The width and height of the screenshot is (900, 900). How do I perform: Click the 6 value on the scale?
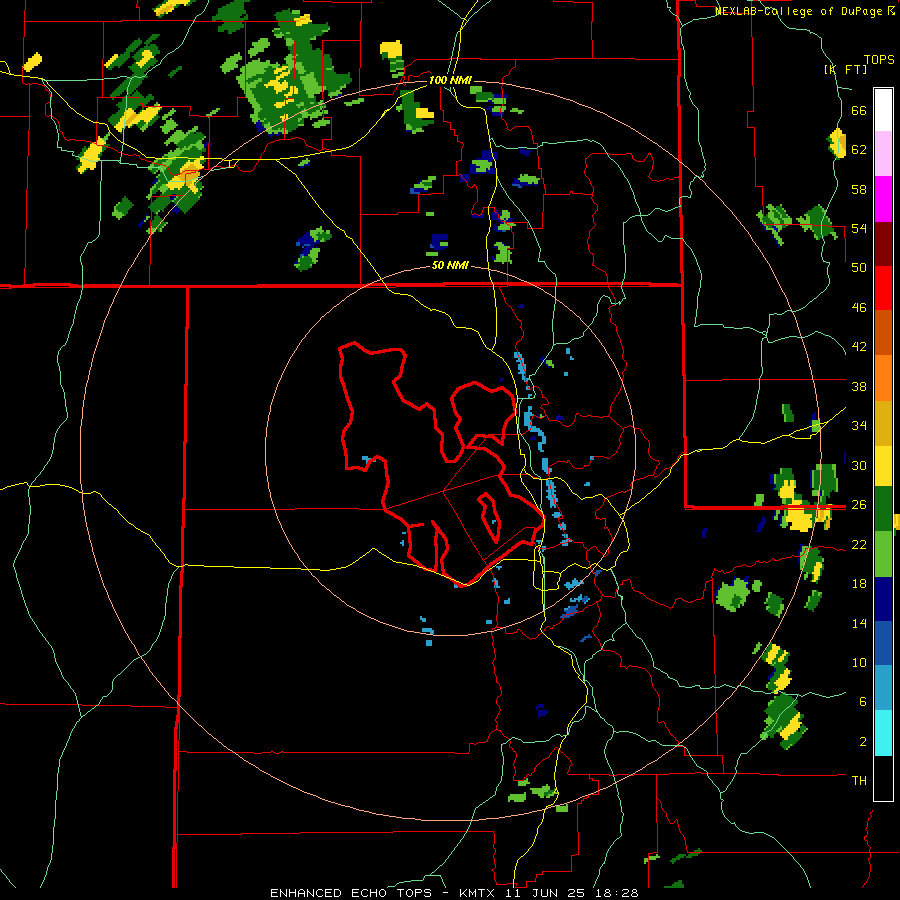[862, 702]
